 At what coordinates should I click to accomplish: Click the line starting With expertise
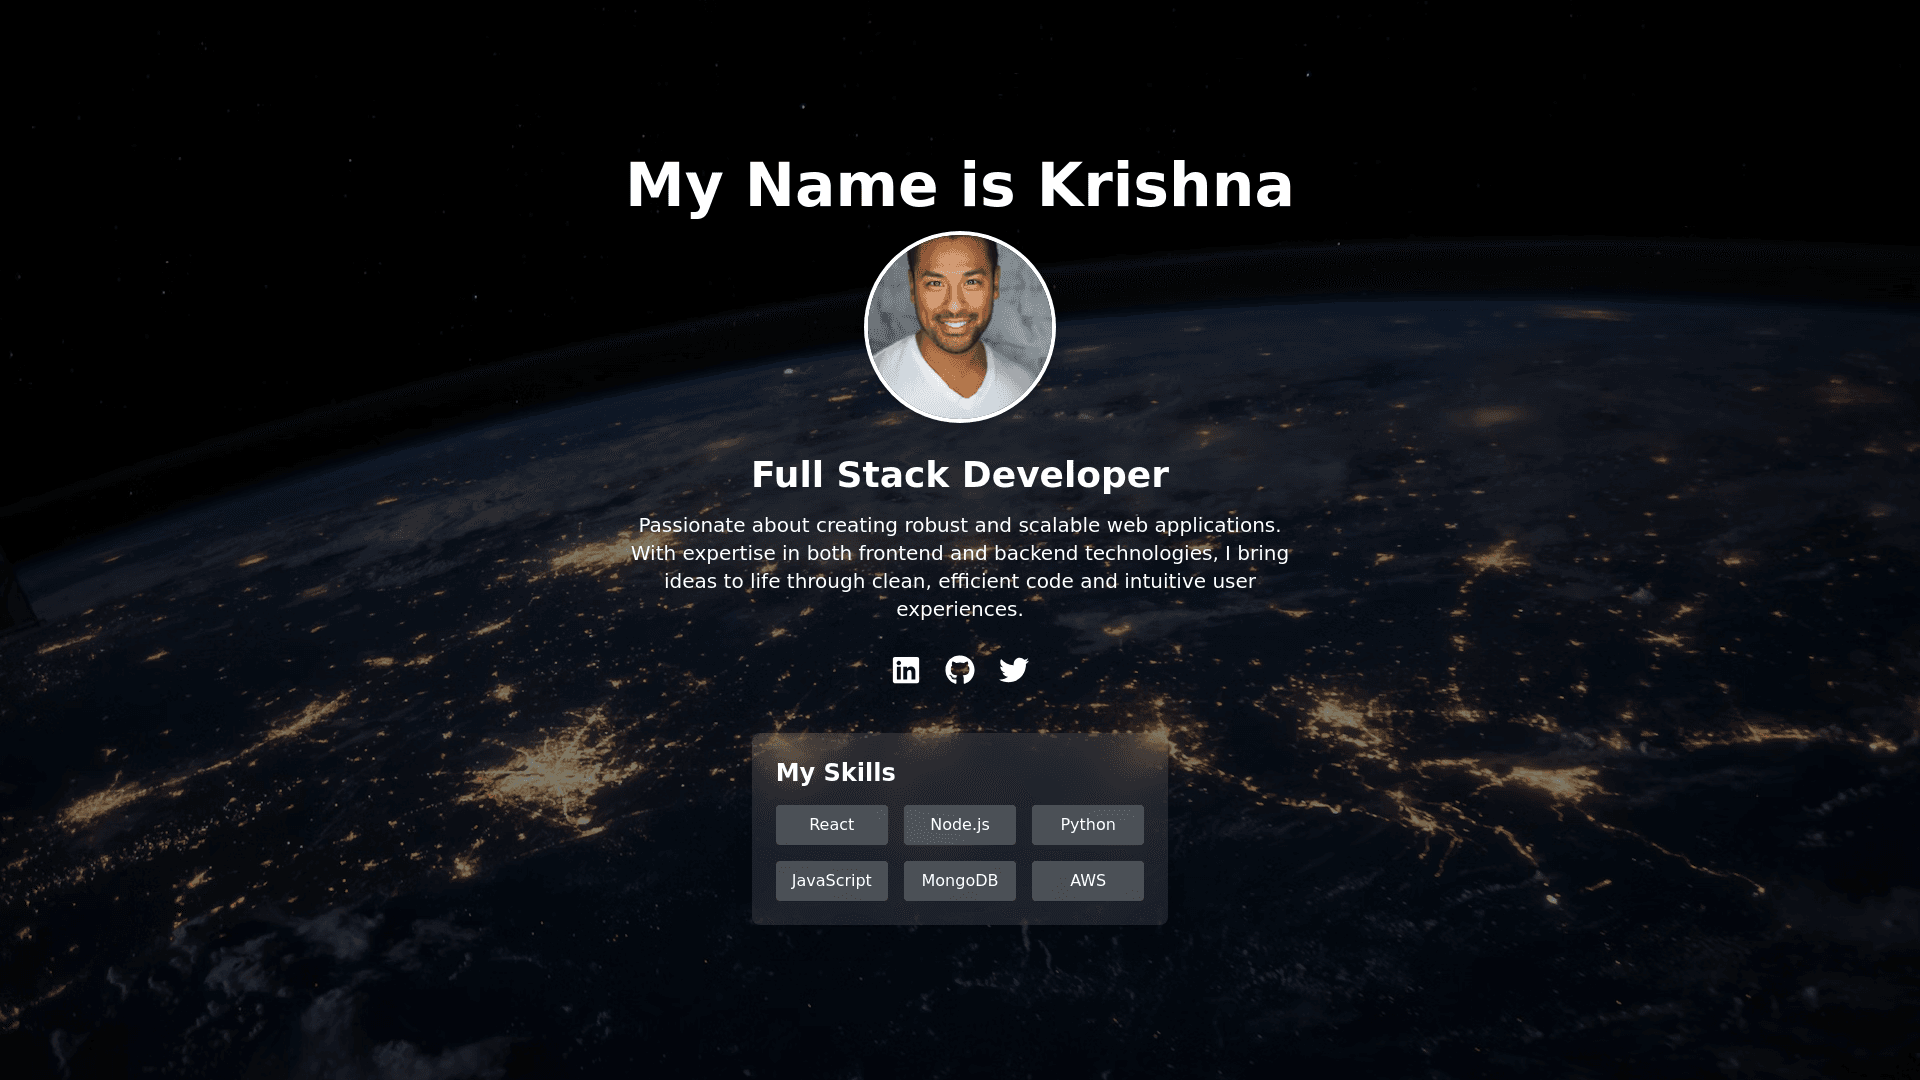(x=959, y=553)
